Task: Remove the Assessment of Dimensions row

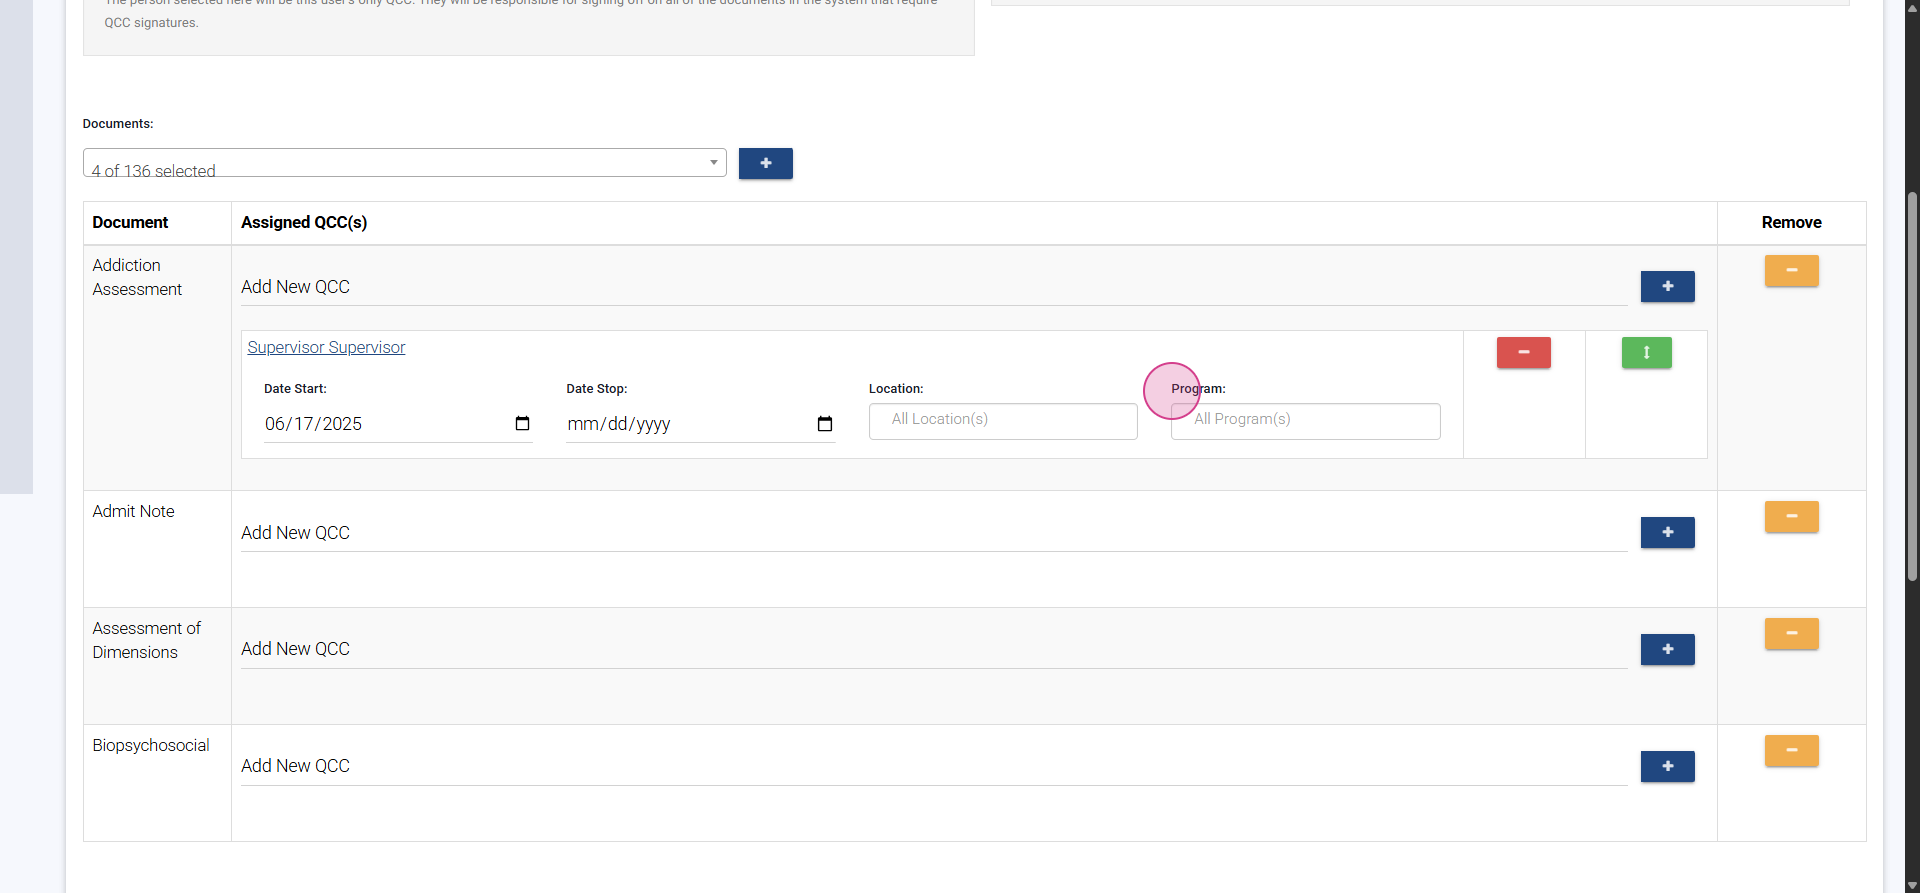Action: click(1791, 634)
